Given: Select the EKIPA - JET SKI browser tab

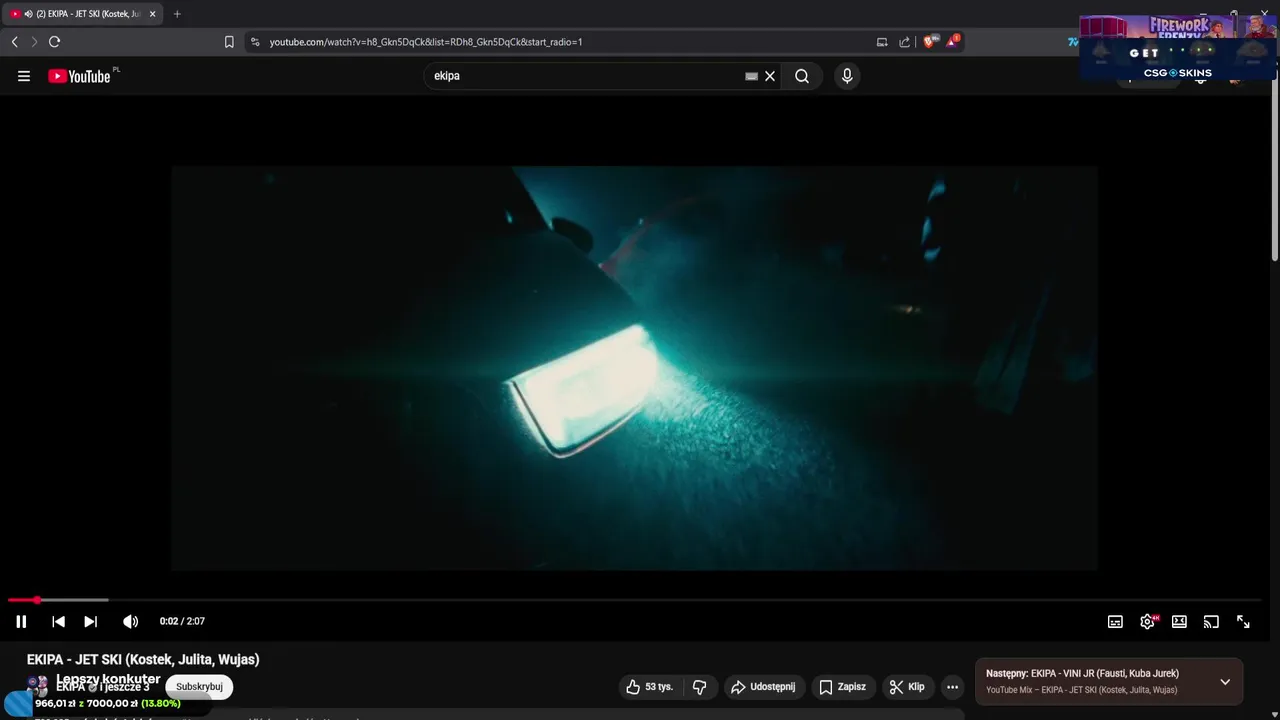Looking at the screenshot, I should [82, 14].
